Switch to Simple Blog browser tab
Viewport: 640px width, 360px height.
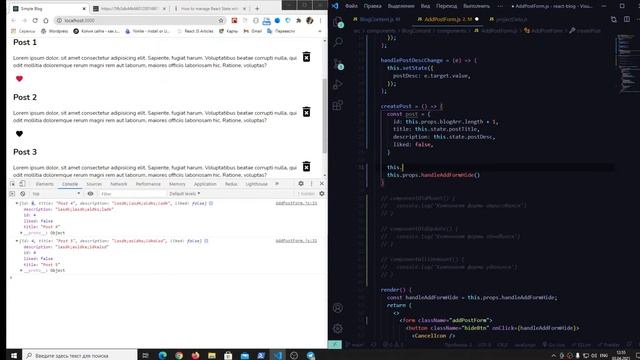click(49, 9)
